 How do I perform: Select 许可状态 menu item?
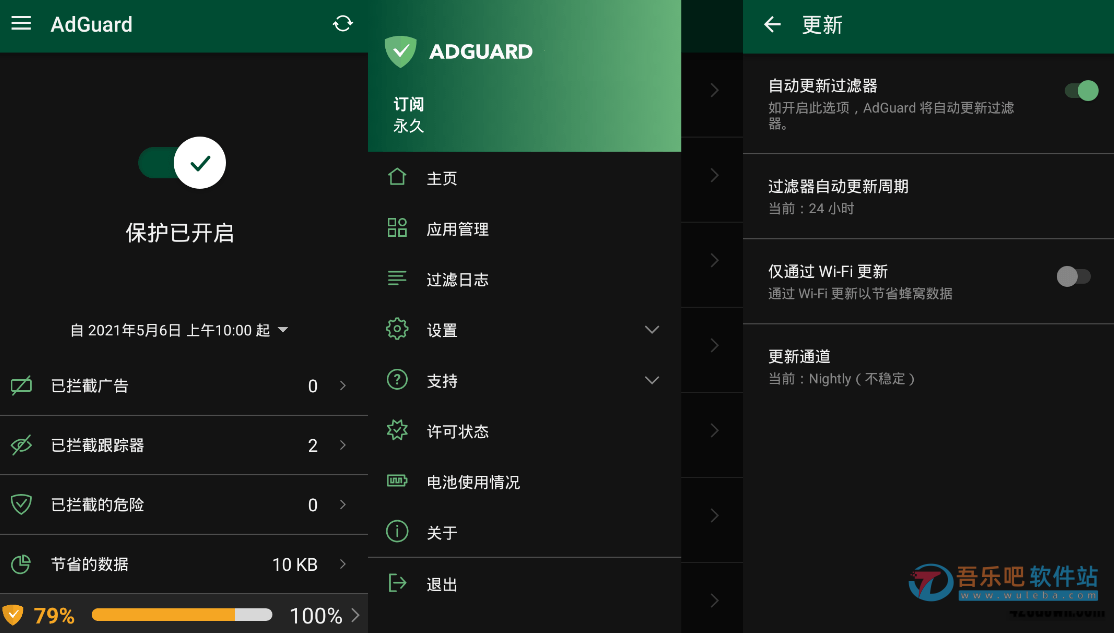tap(524, 431)
